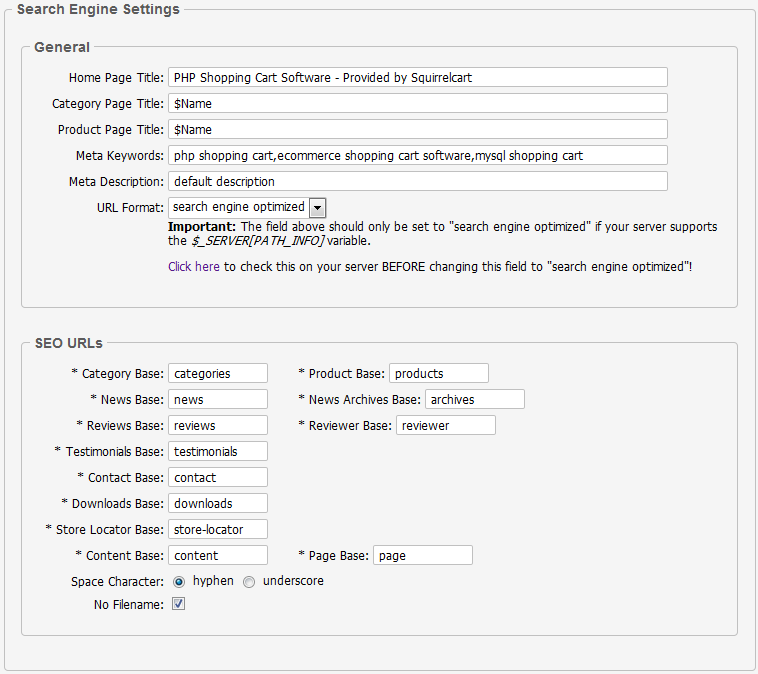Click the Category Base input
The height and width of the screenshot is (674, 758).
pos(218,373)
